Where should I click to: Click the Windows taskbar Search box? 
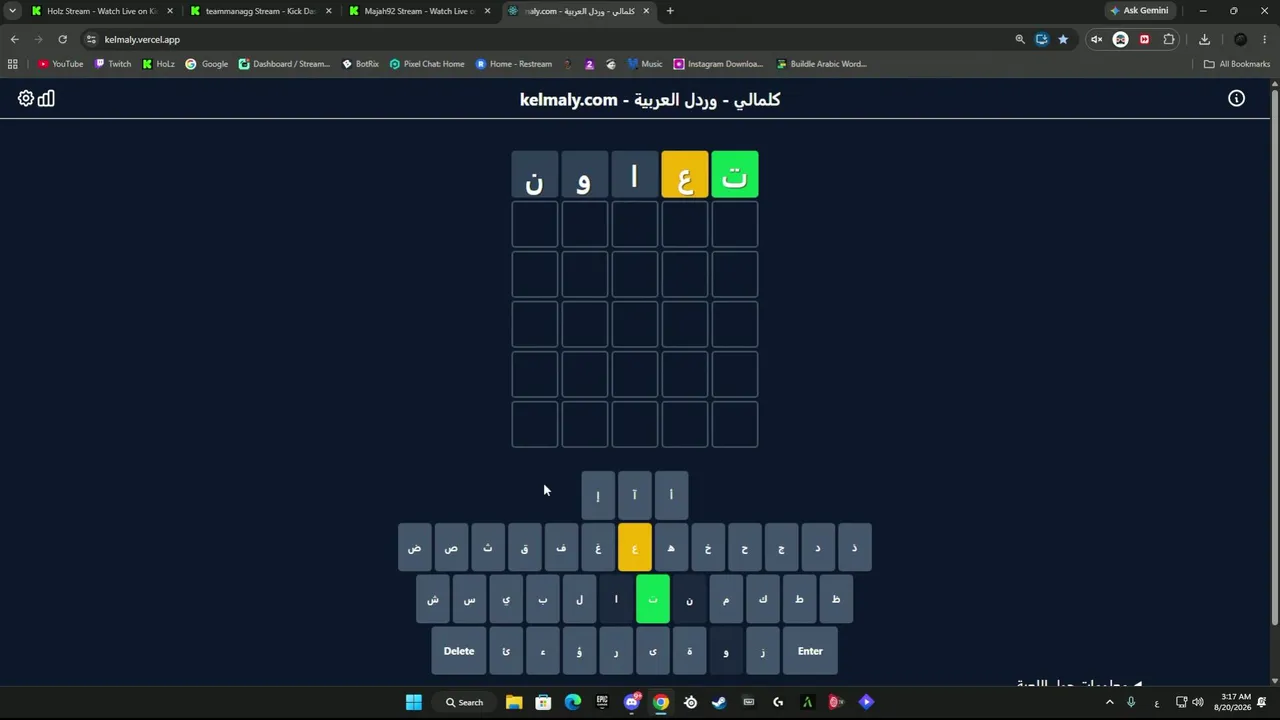click(x=465, y=702)
